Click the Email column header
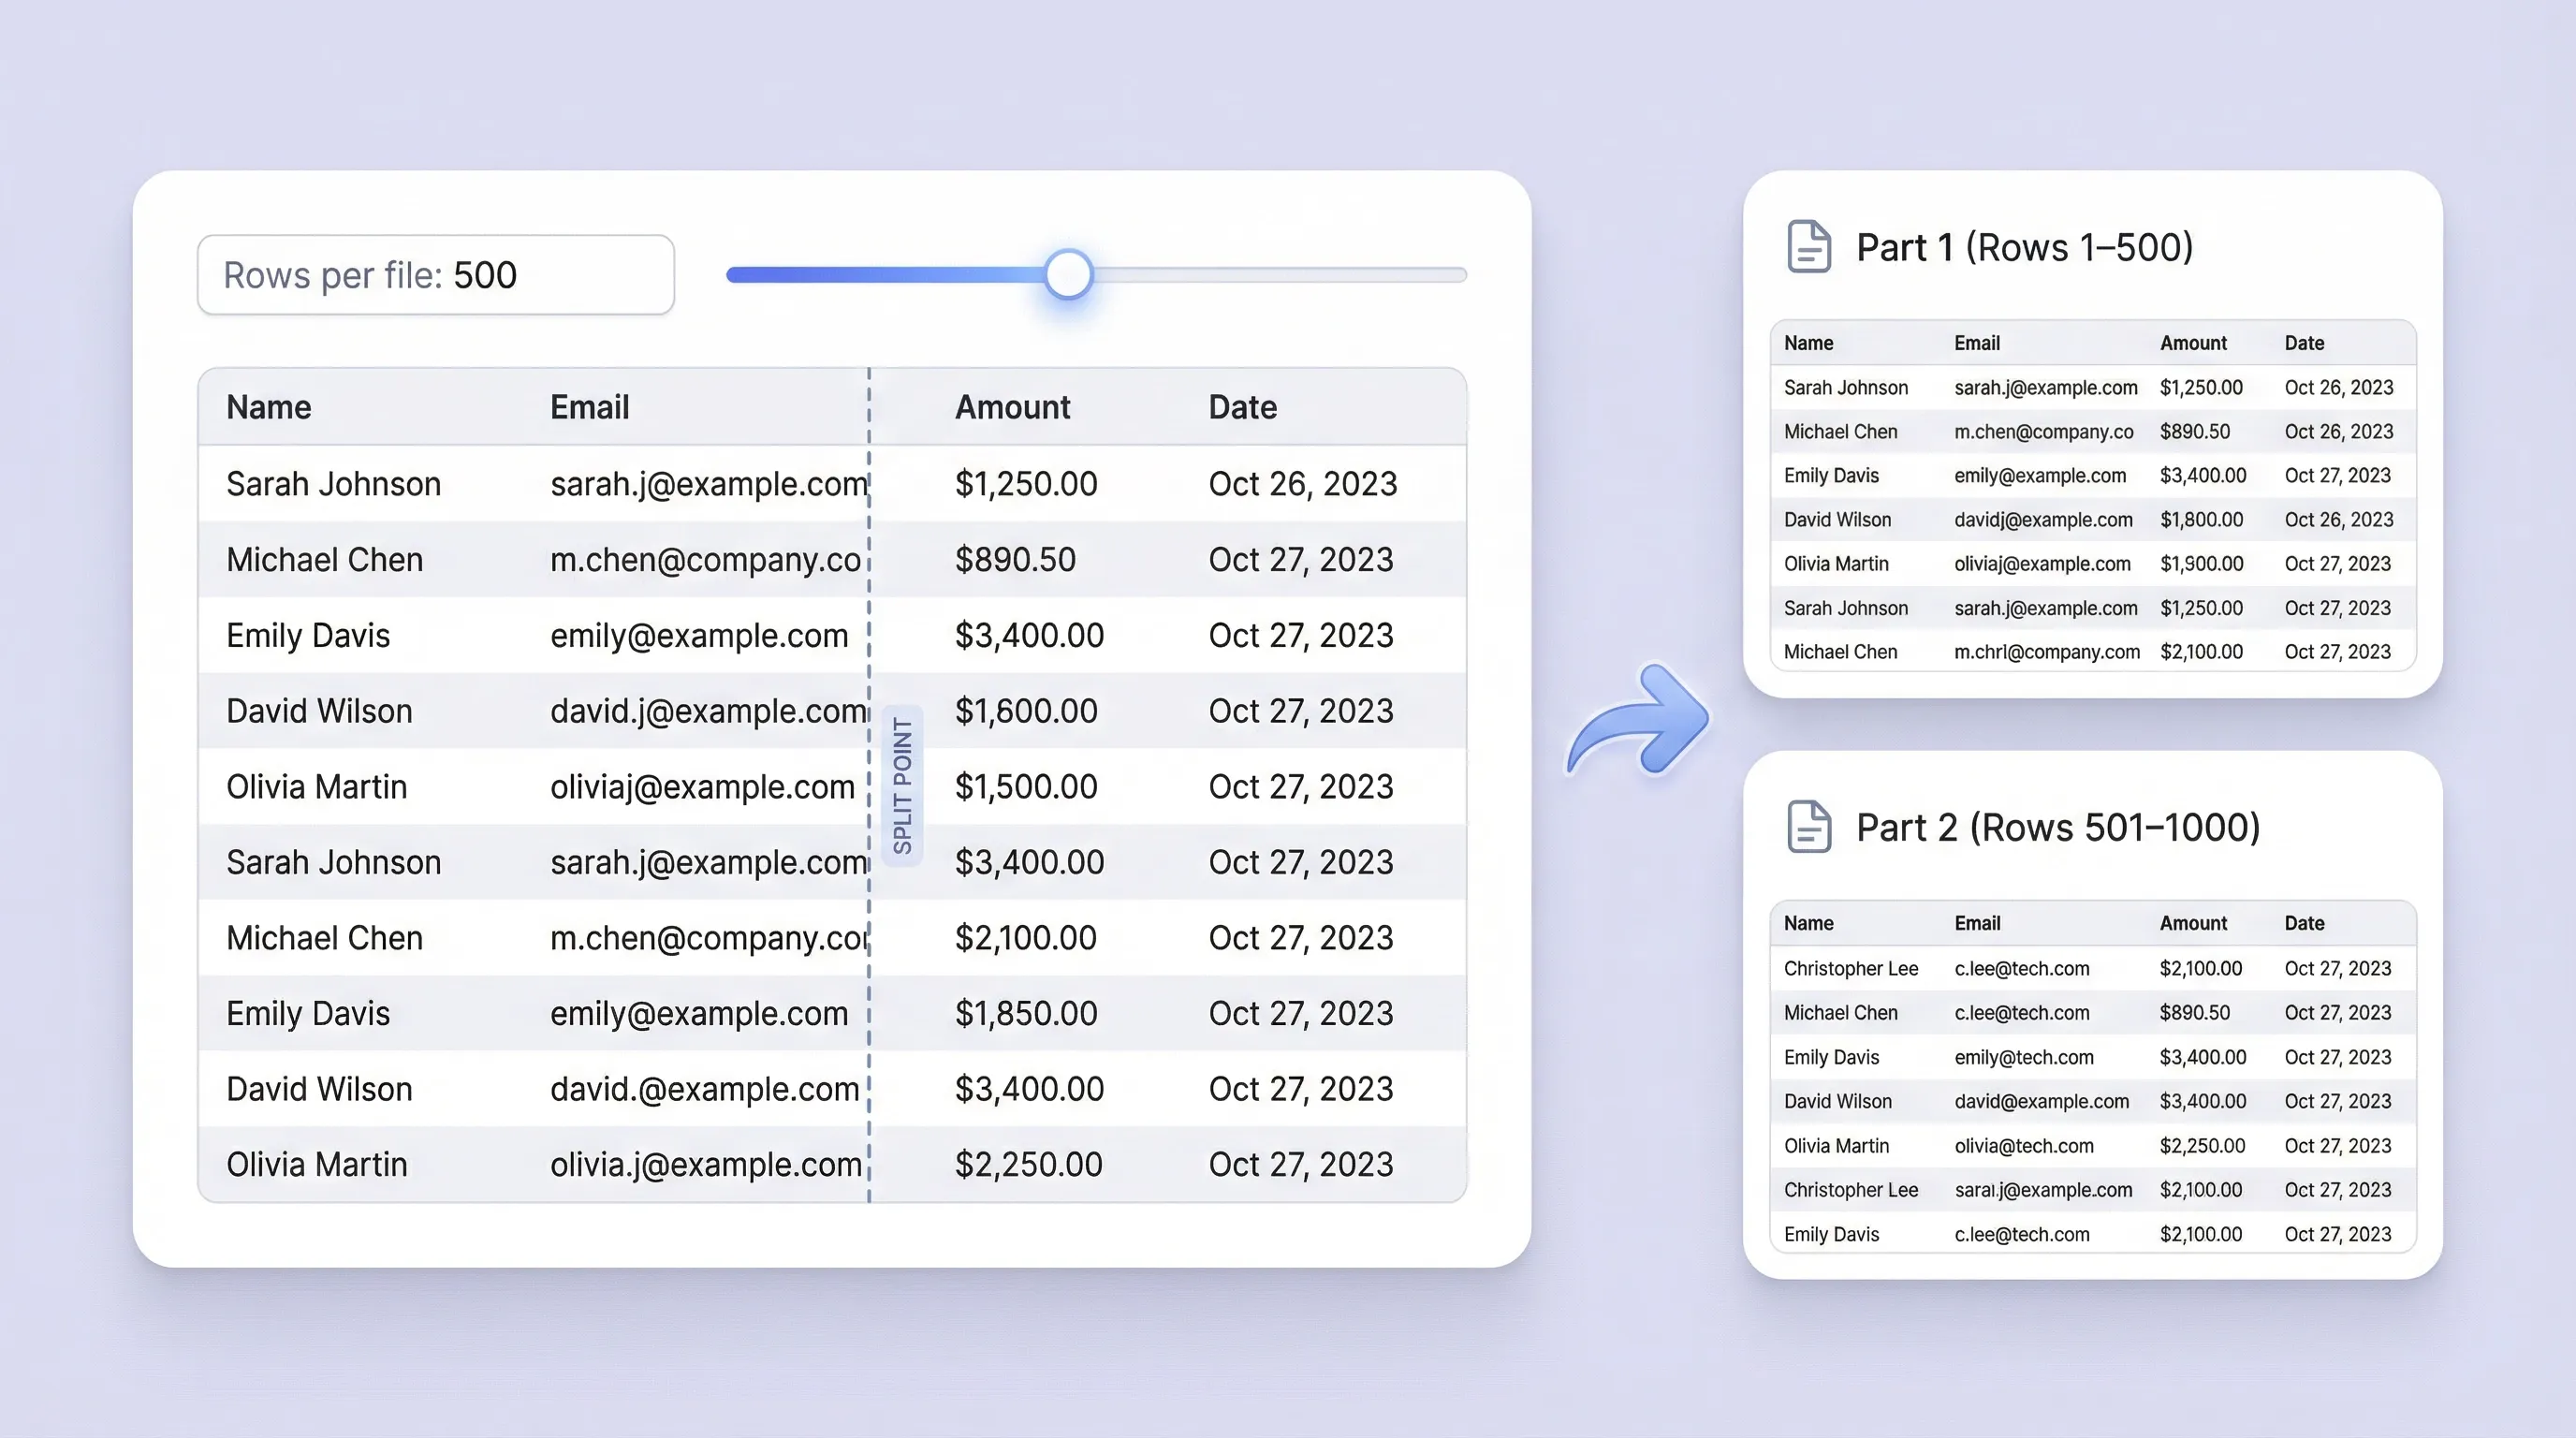2576x1438 pixels. [x=589, y=406]
